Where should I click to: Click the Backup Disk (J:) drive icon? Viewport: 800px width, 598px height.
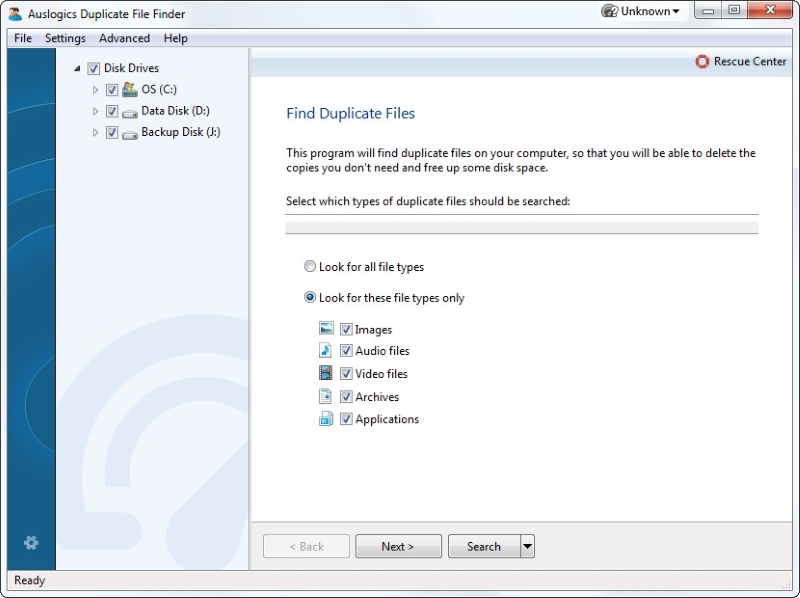tap(130, 134)
